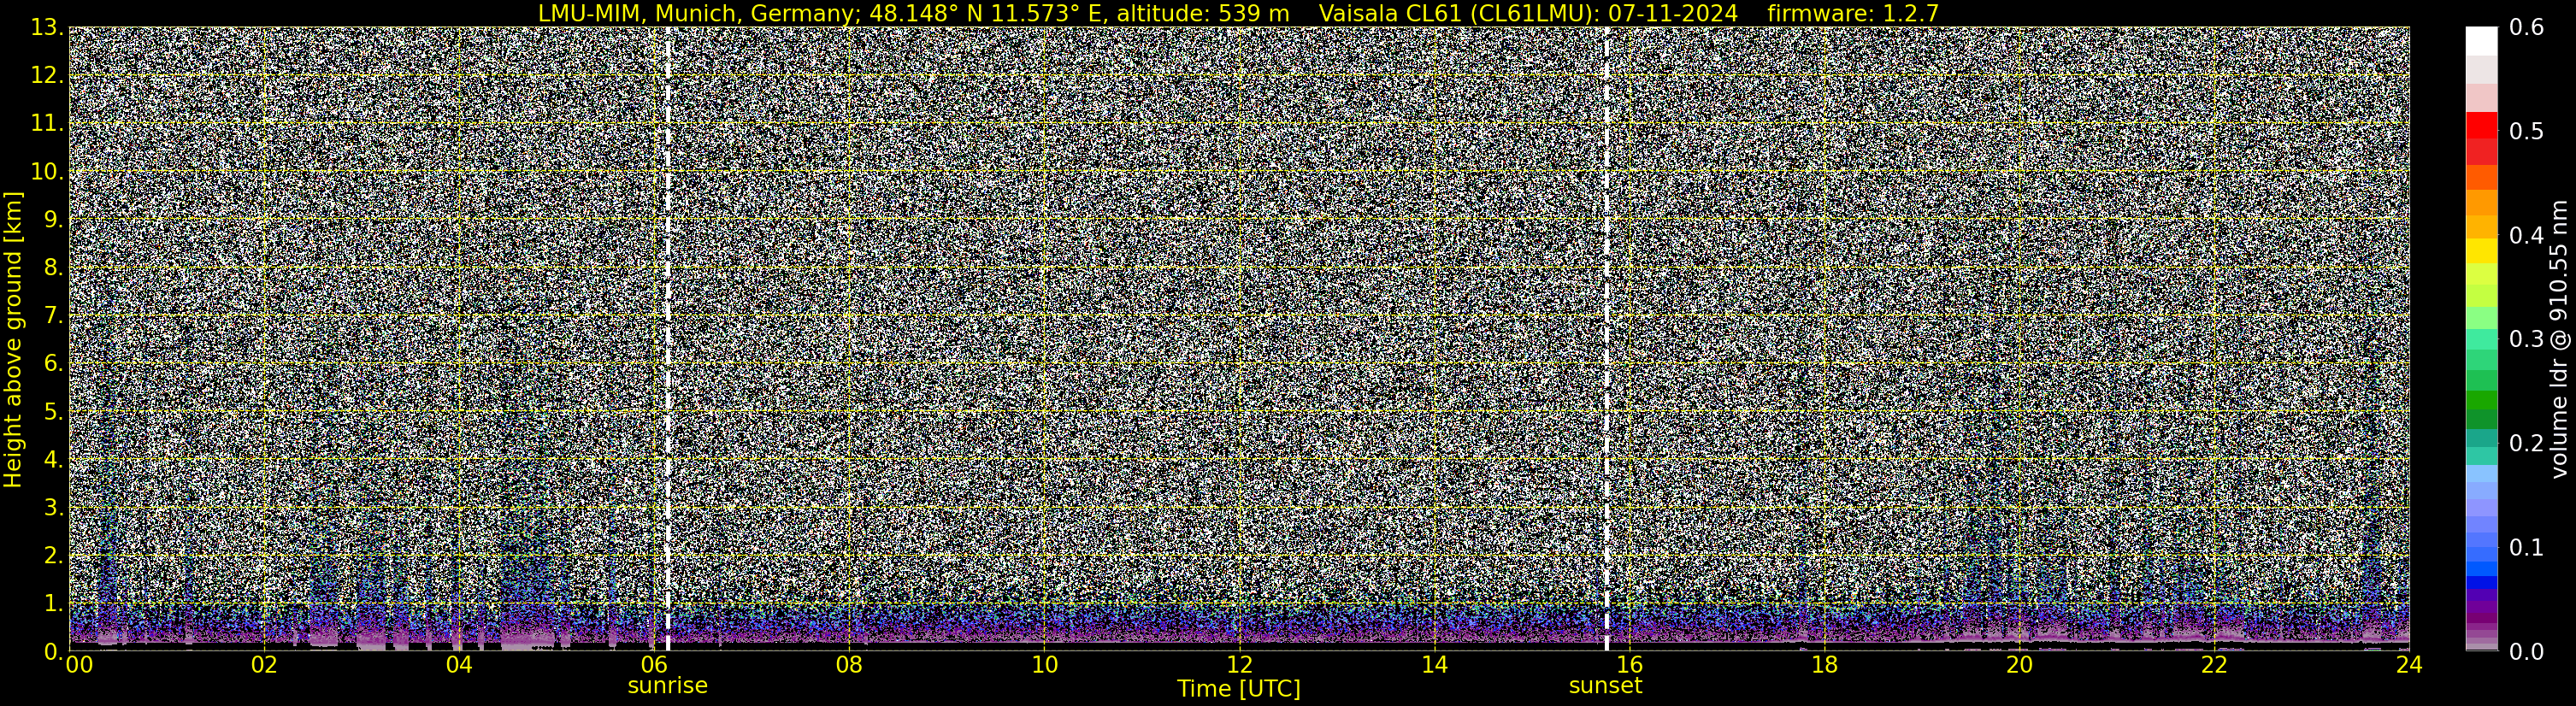The height and width of the screenshot is (706, 2576).
Task: Click the plot title with station information
Action: 1238,13
